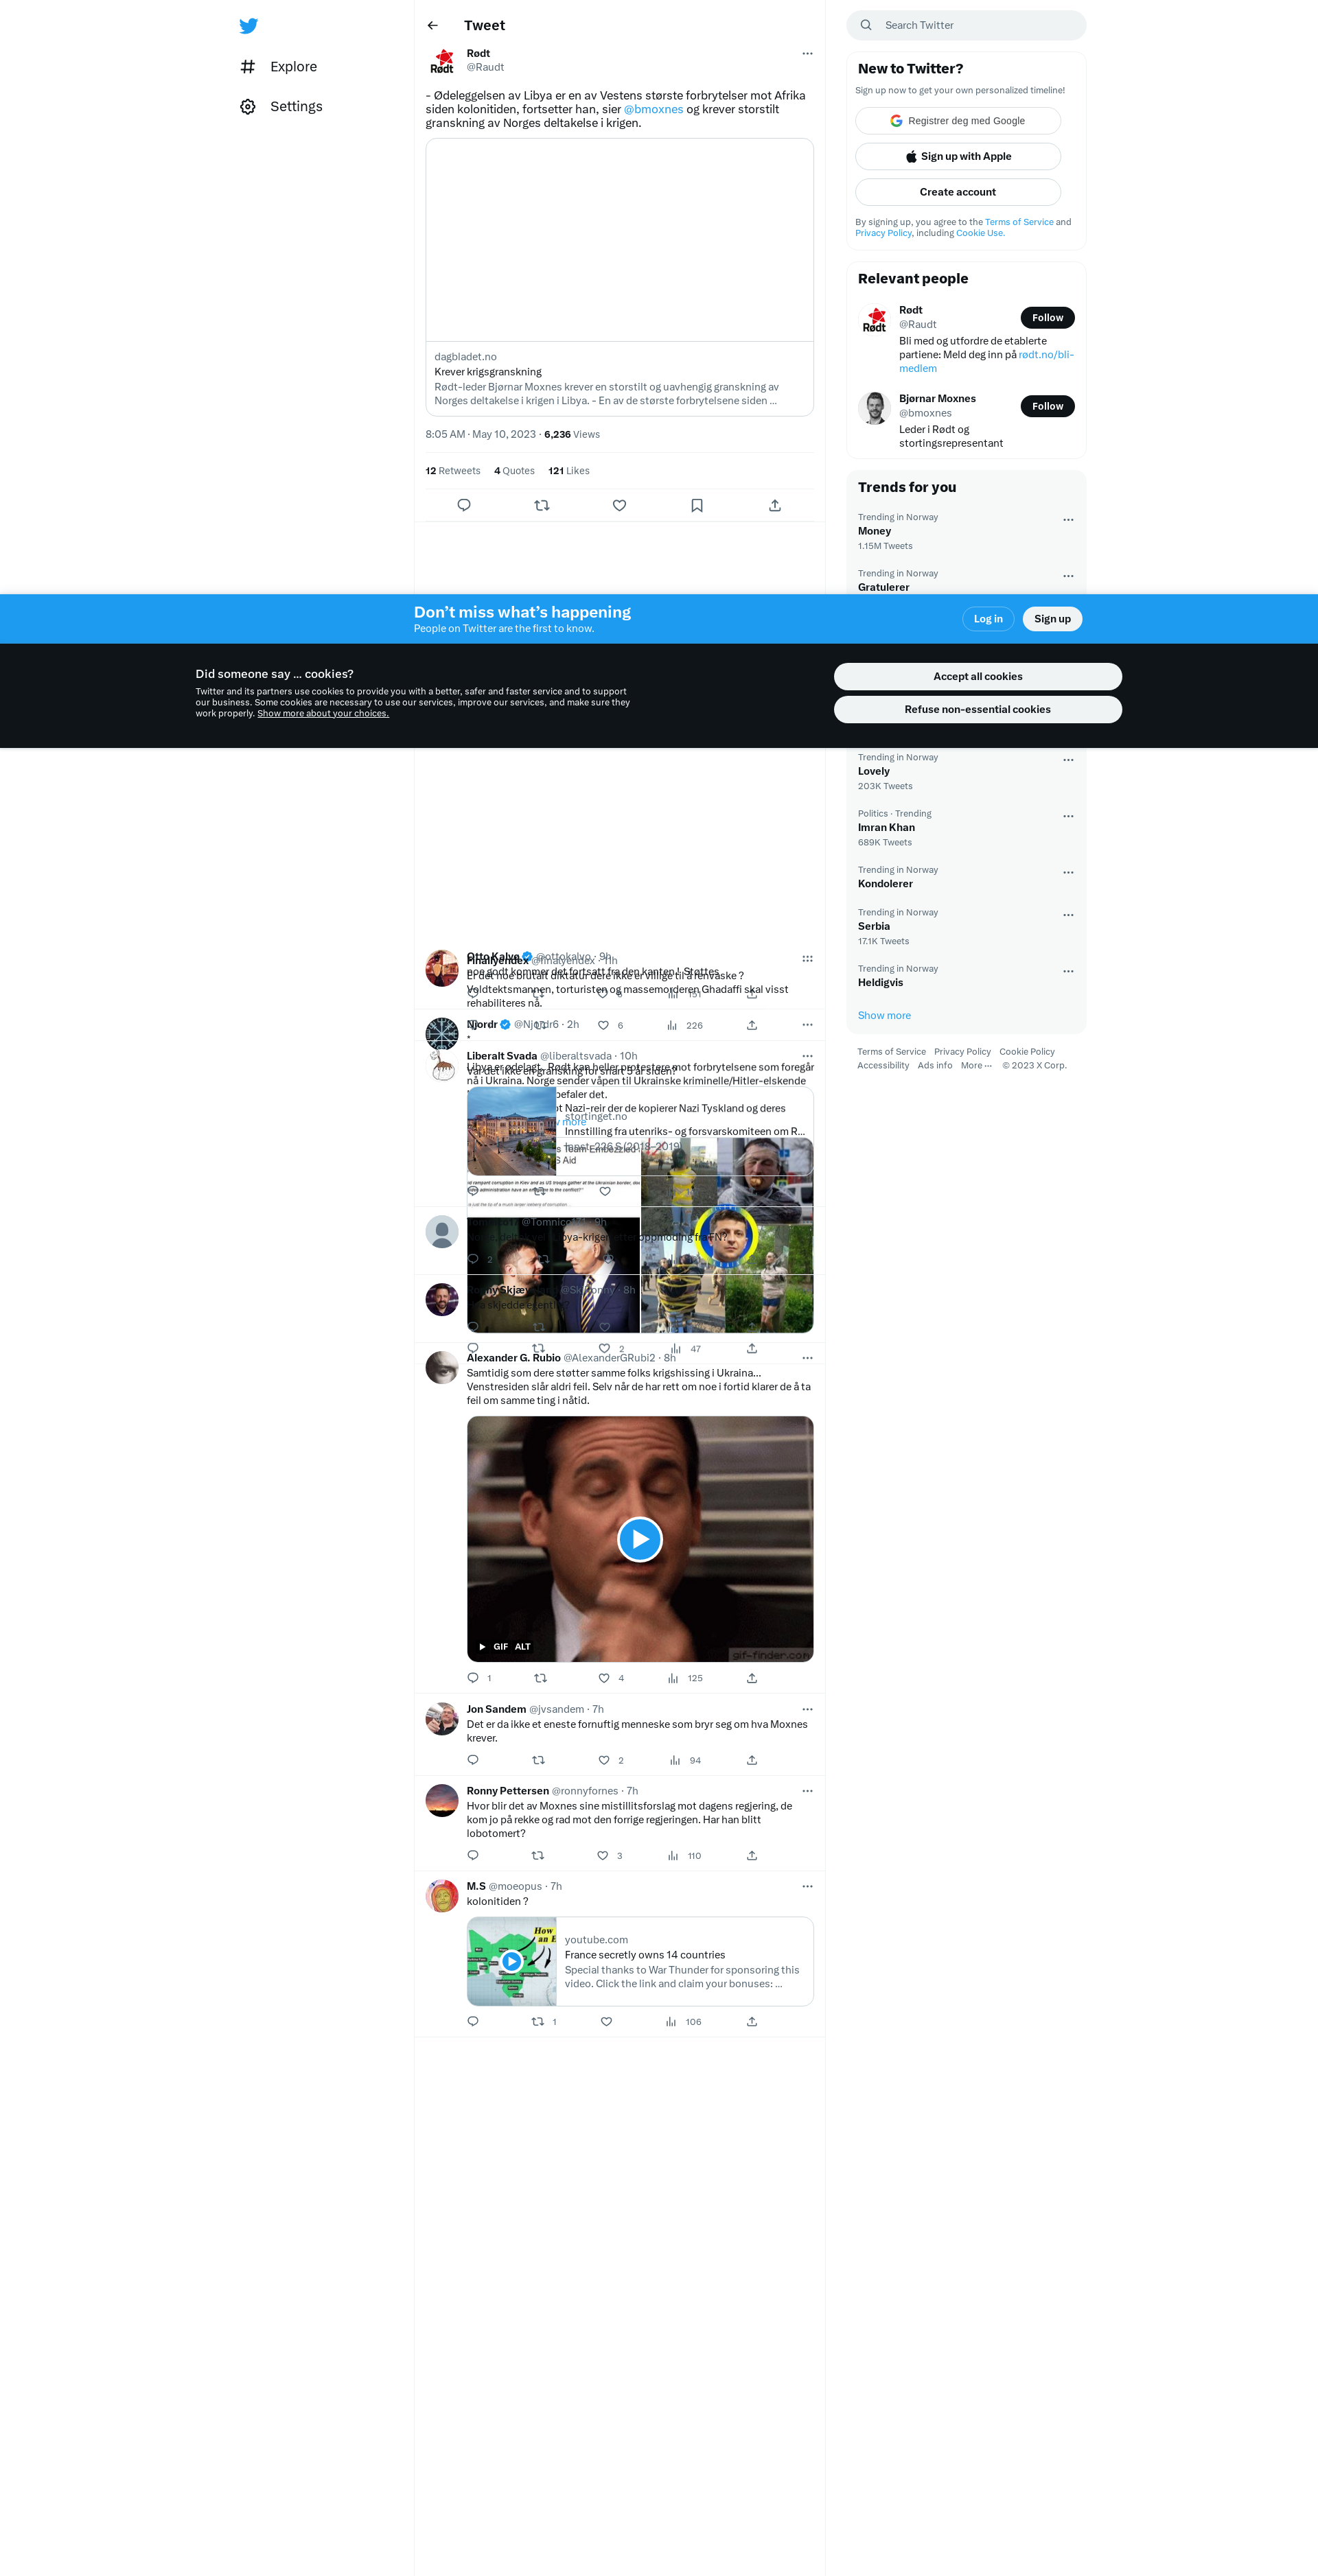View analytics with 125 views on Rubio's tweet
This screenshot has width=1318, height=2576.
(x=685, y=1678)
